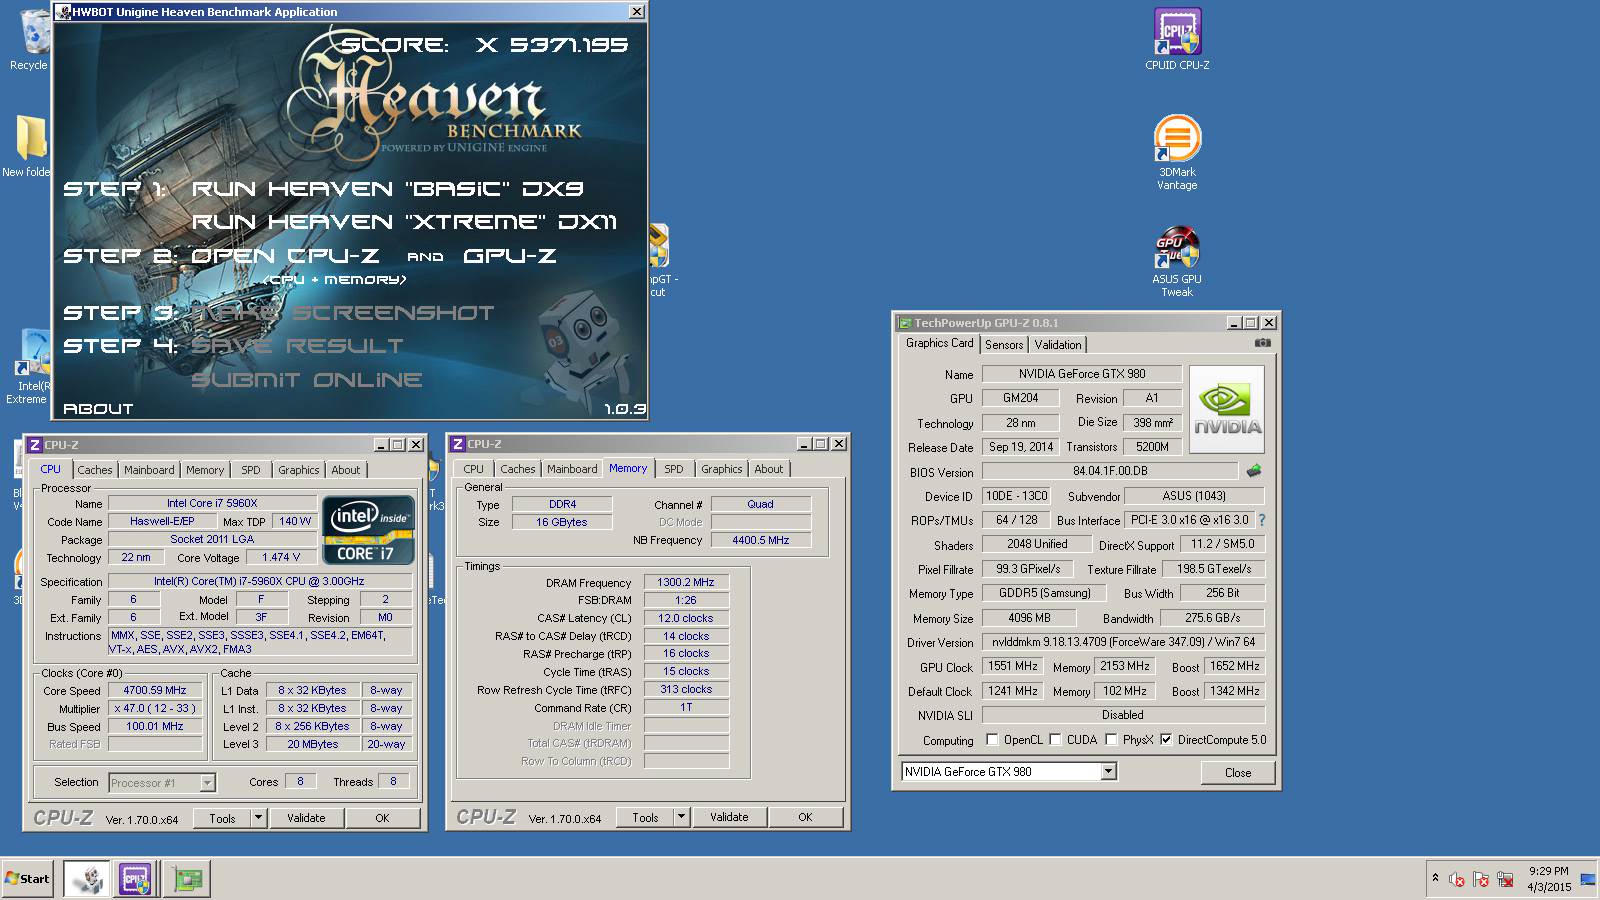Open the NVIDIA GeForce GTX 980 dropdown
The image size is (1600, 900).
[1108, 771]
